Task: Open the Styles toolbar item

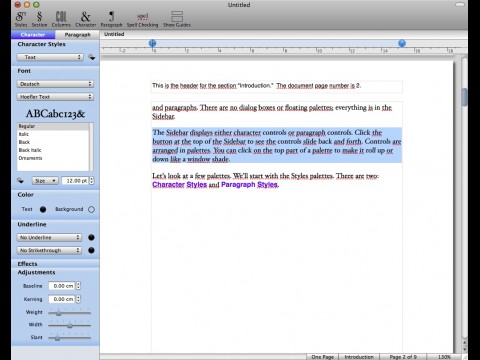Action: tap(21, 19)
